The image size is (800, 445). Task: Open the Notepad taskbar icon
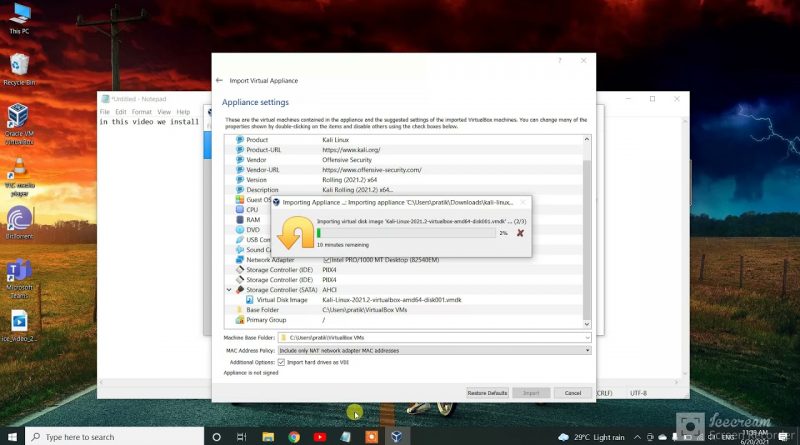pos(345,437)
